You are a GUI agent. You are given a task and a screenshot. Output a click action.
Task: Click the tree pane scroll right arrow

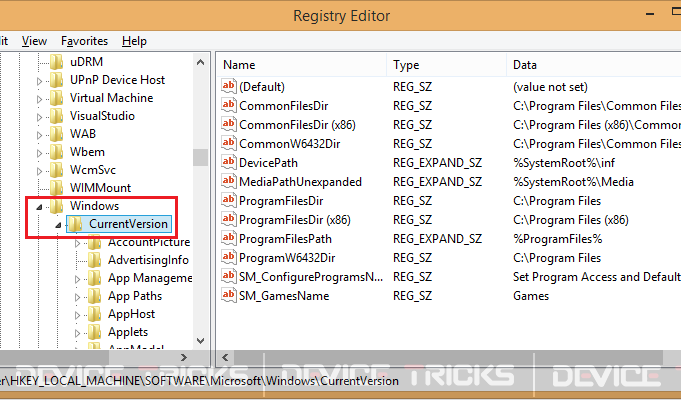pyautogui.click(x=184, y=357)
